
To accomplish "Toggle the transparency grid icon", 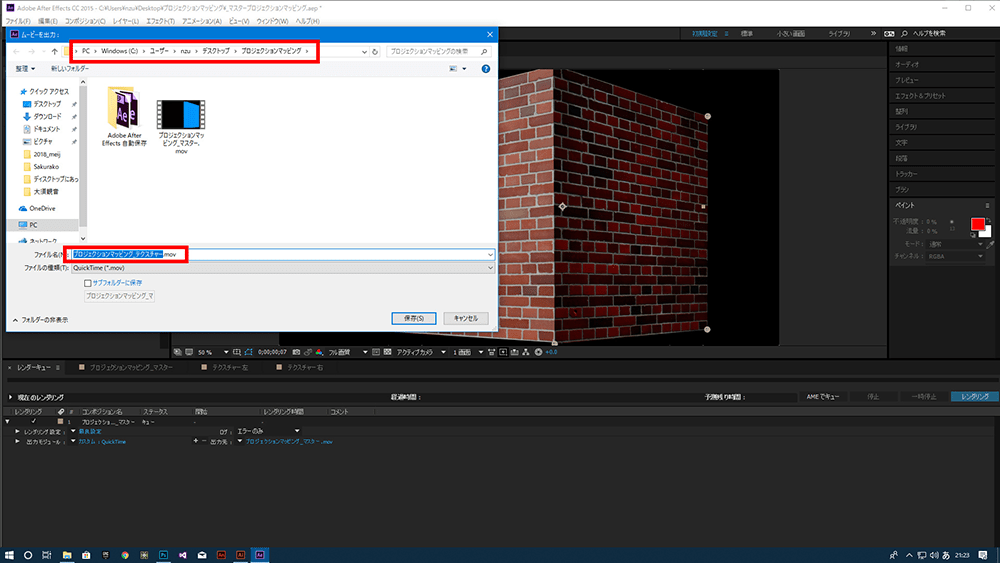I will (x=387, y=352).
